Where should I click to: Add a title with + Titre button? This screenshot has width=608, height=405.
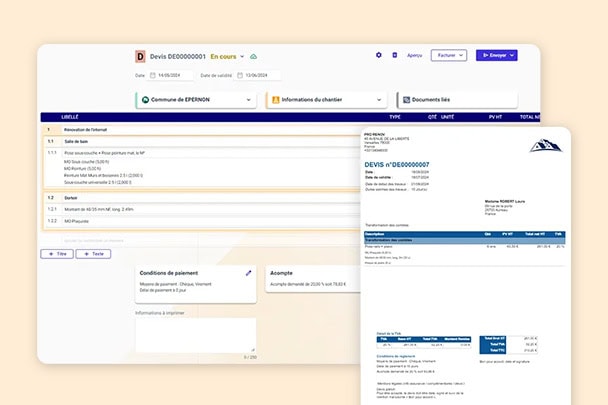[57, 254]
